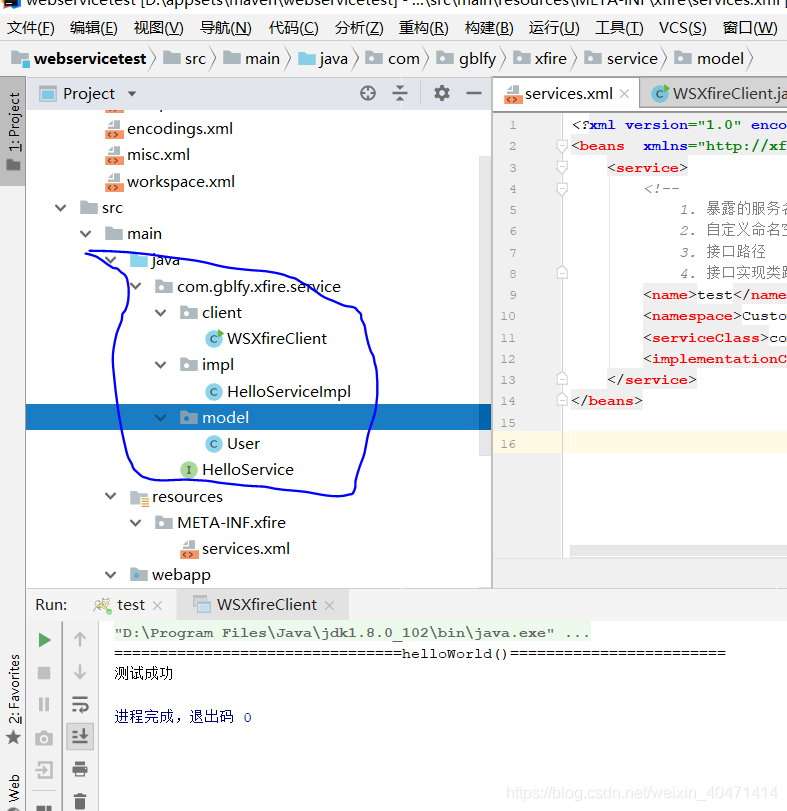Screen dimensions: 787x811
Task: Click the soft-wrap icon in Run panel
Action: 80,704
